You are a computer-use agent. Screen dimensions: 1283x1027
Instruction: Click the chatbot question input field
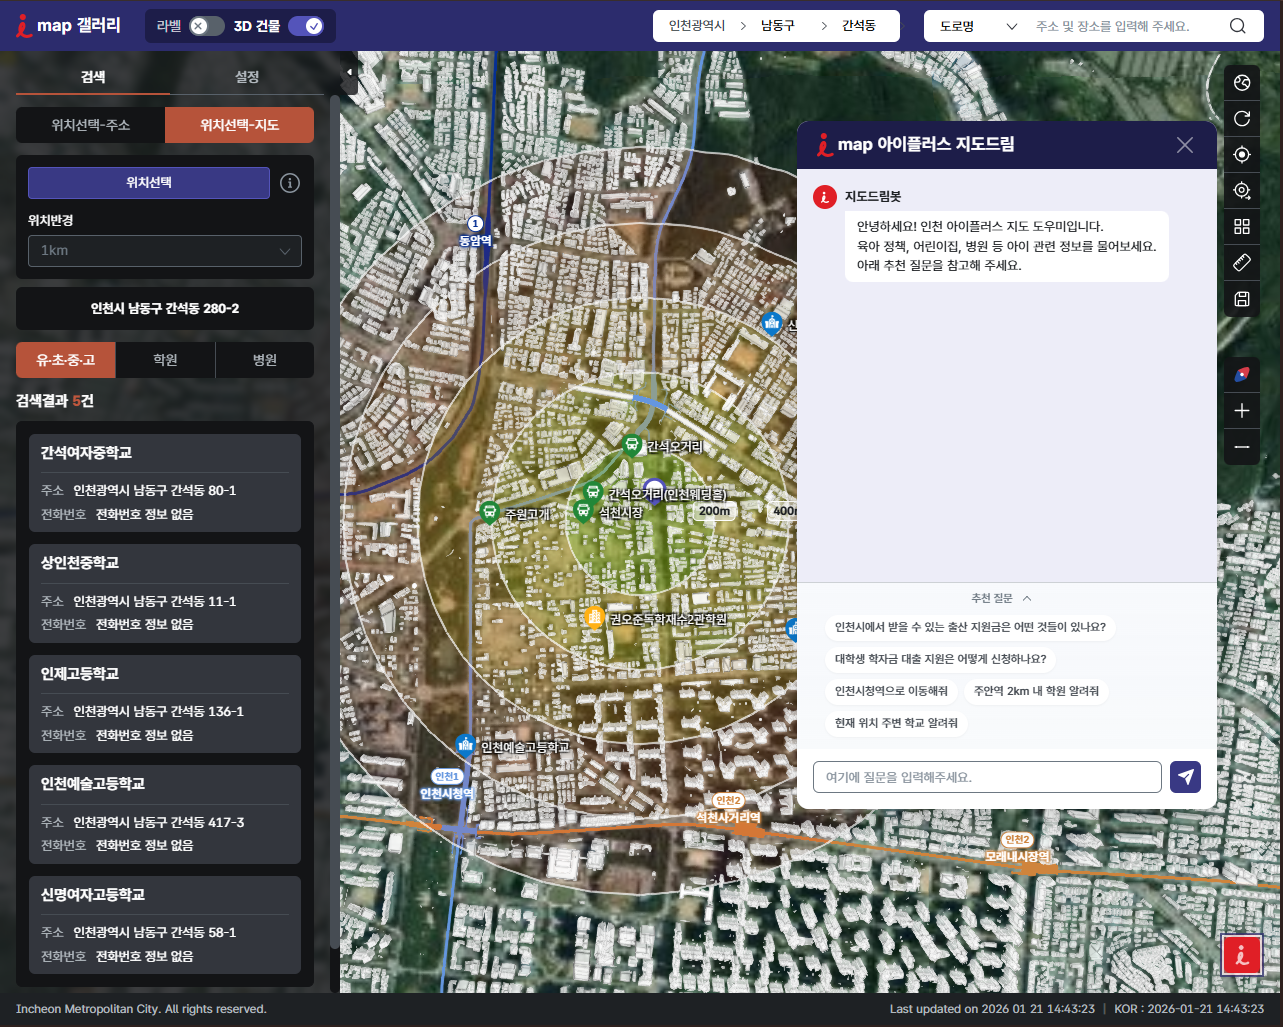click(987, 777)
